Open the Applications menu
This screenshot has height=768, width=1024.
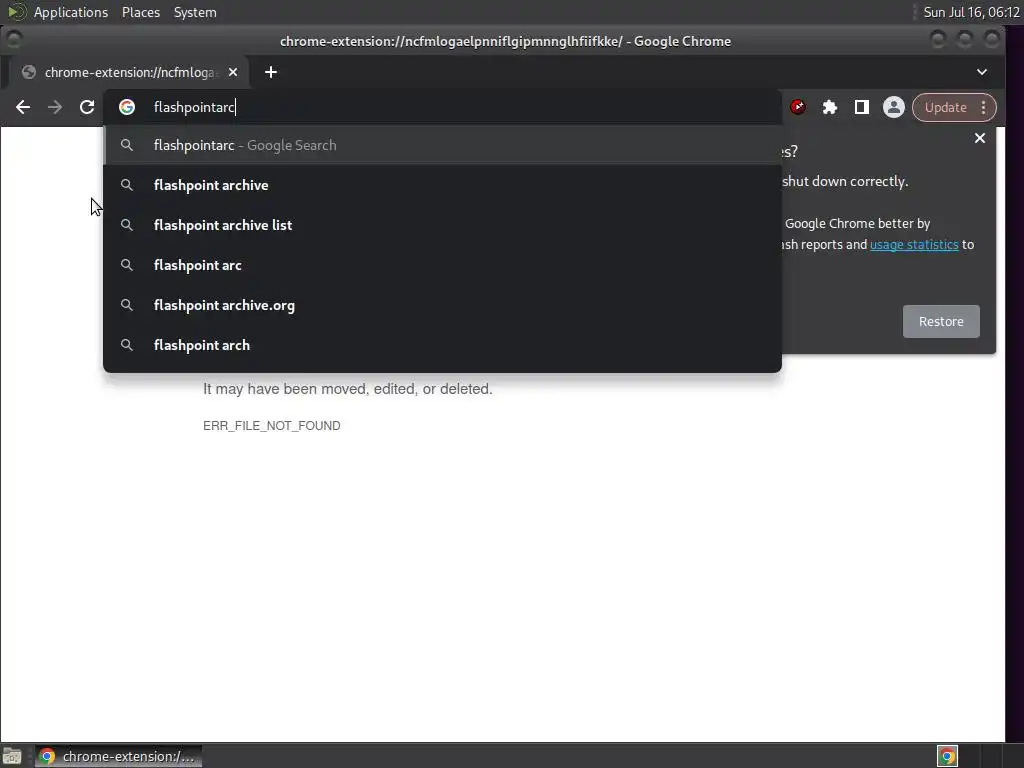(71, 12)
